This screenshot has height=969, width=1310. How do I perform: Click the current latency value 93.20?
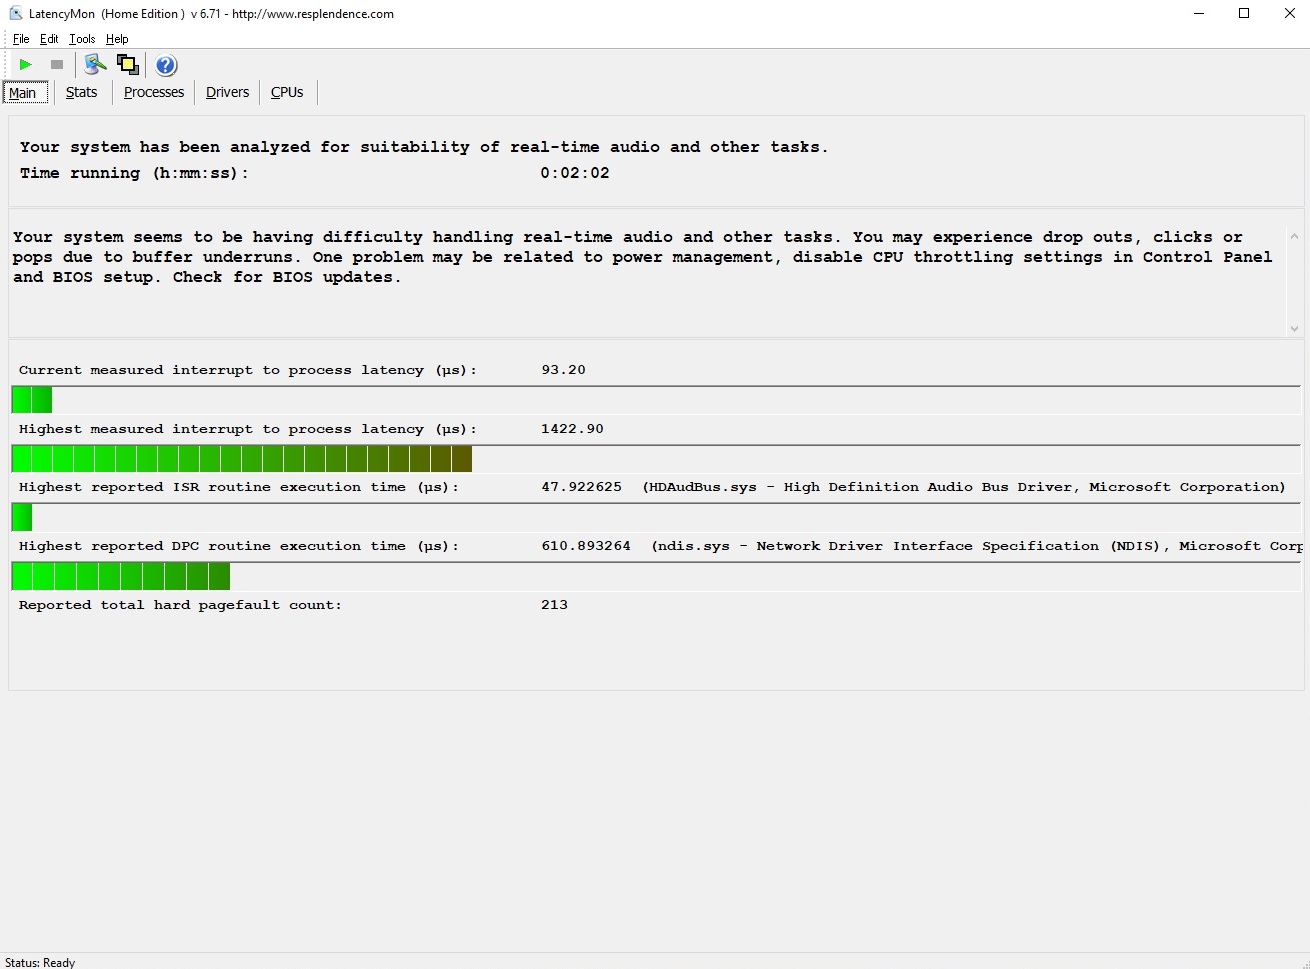pos(564,370)
